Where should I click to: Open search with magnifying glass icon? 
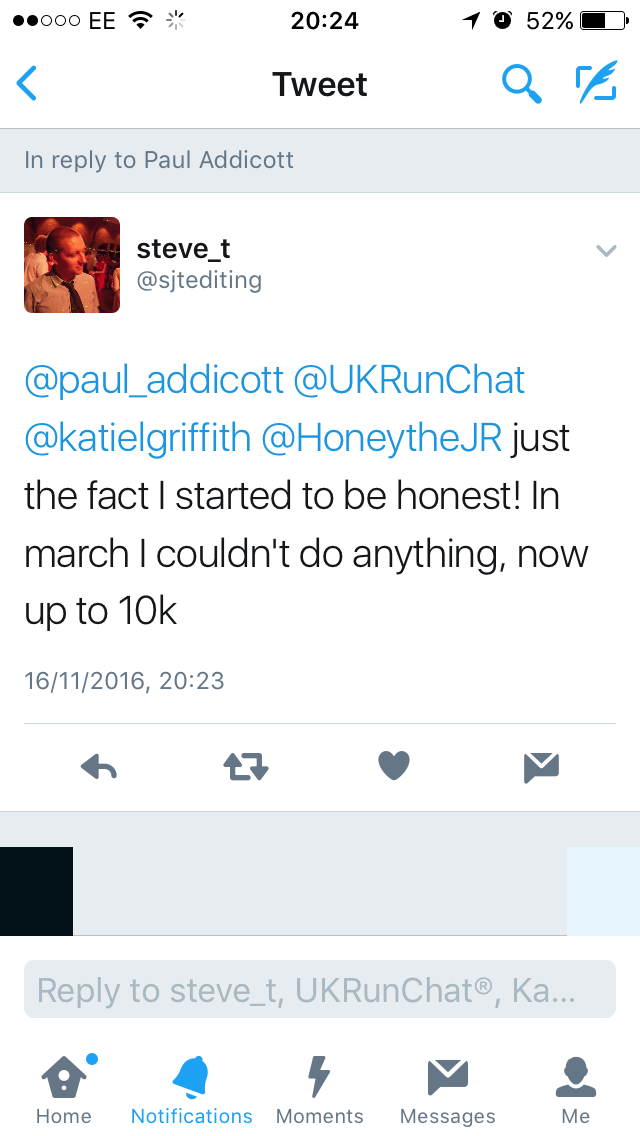521,84
